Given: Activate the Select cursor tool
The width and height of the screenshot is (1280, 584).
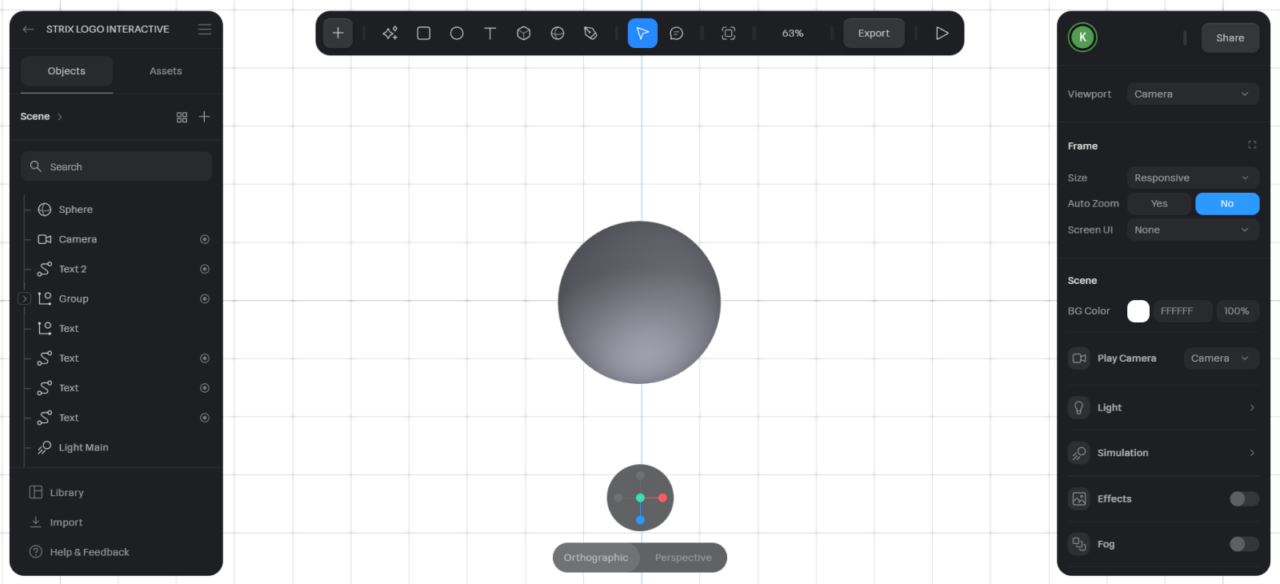Looking at the screenshot, I should coord(642,33).
